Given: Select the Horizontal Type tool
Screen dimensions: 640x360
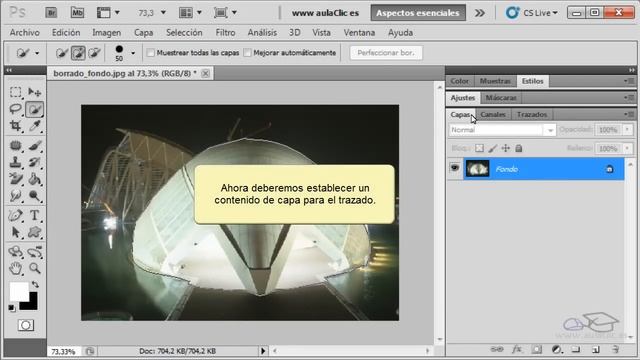Looking at the screenshot, I should point(35,215).
